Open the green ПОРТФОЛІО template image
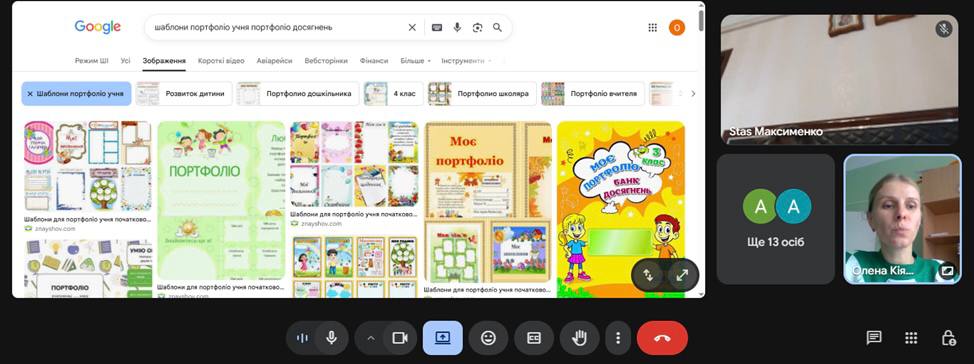The height and width of the screenshot is (364, 974). click(221, 200)
